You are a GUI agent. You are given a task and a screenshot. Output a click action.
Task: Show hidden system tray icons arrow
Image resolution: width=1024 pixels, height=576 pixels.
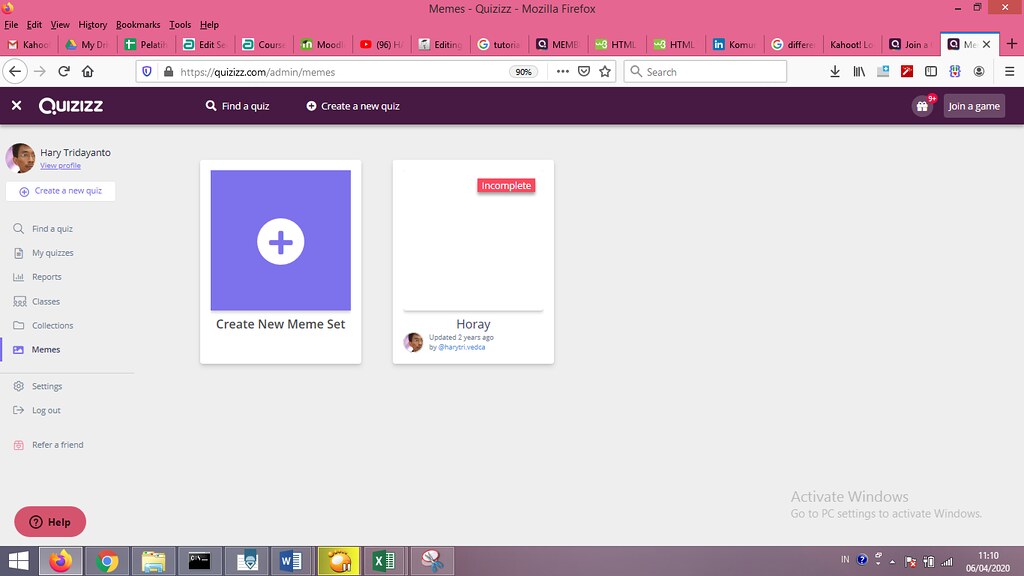click(892, 562)
